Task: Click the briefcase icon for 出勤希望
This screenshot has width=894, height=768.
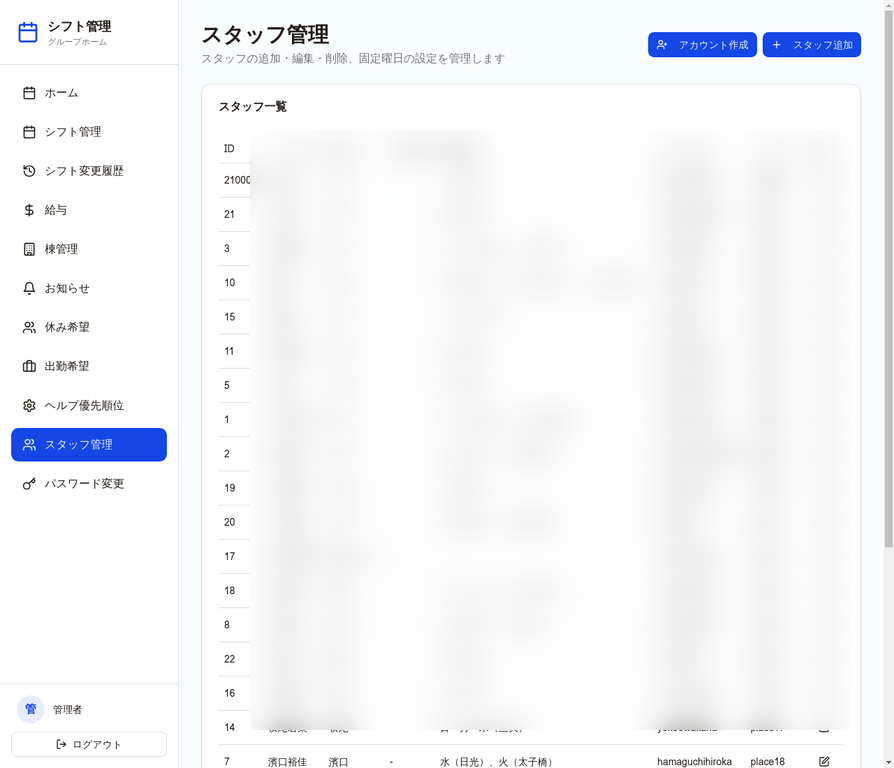Action: (29, 366)
